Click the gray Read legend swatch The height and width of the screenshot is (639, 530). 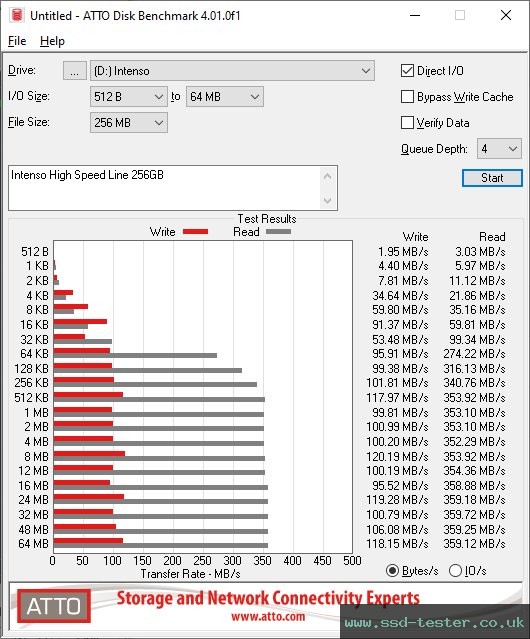click(x=278, y=231)
